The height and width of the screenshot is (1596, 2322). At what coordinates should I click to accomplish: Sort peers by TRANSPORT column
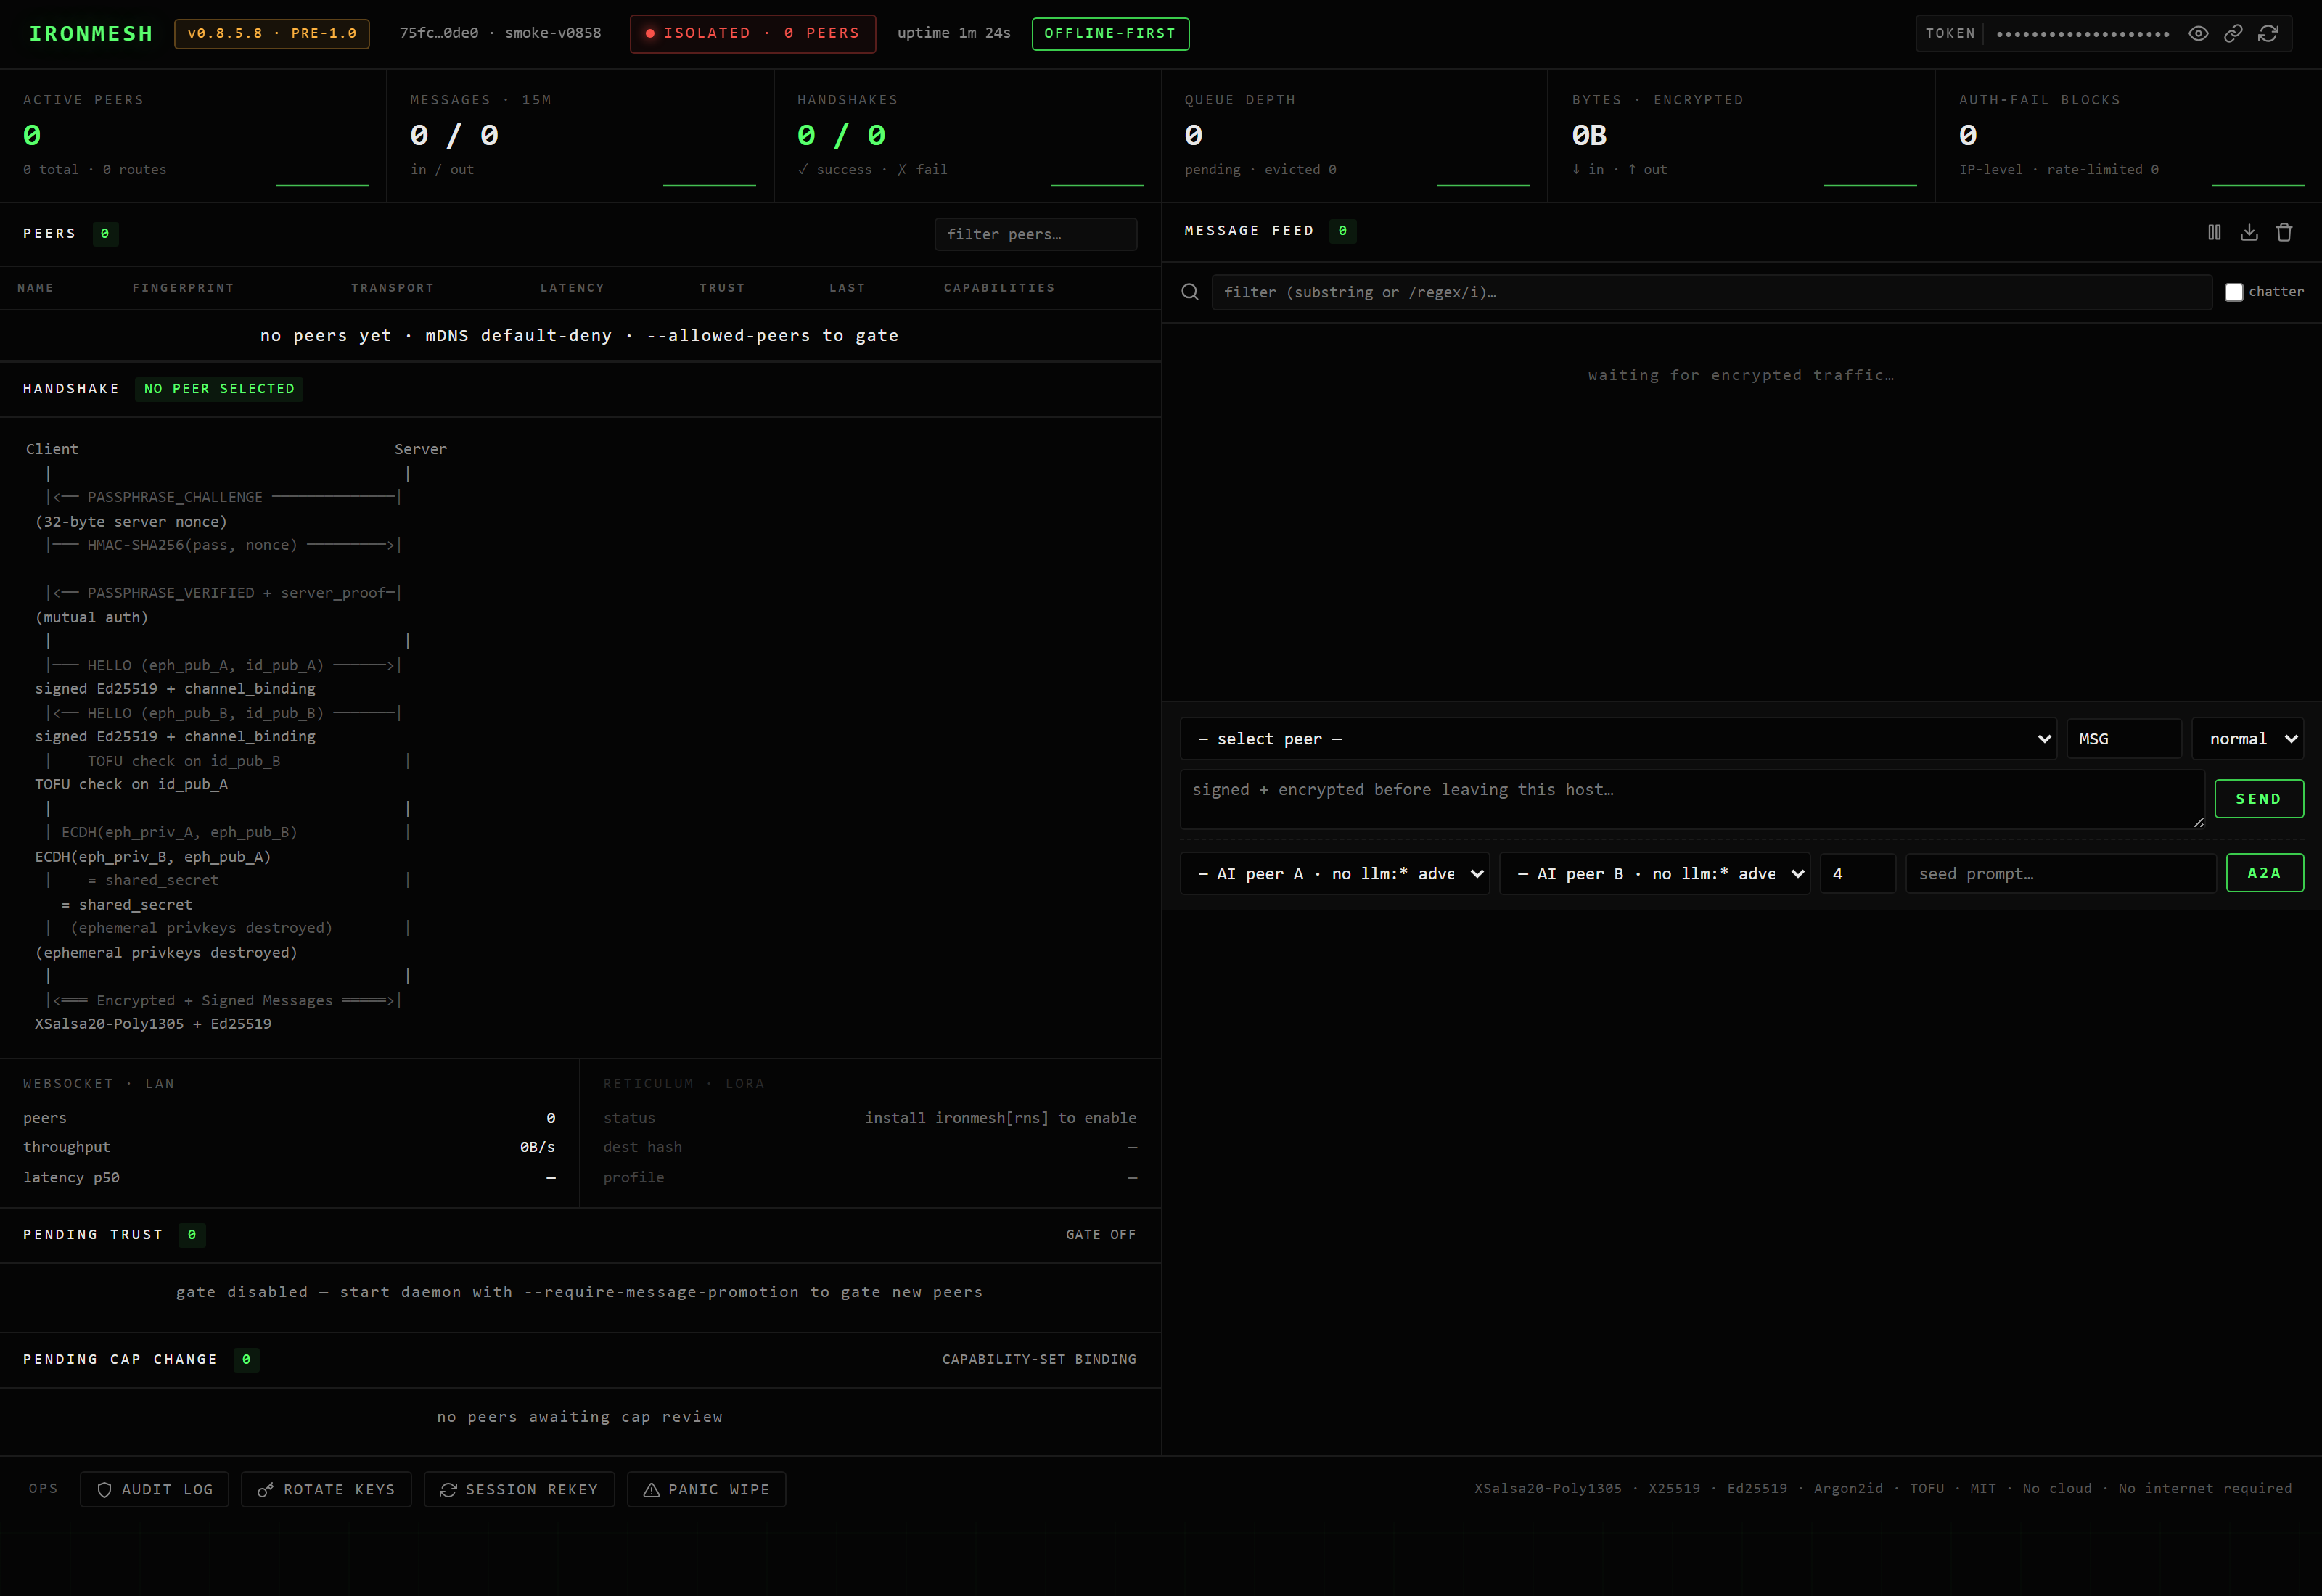click(392, 288)
